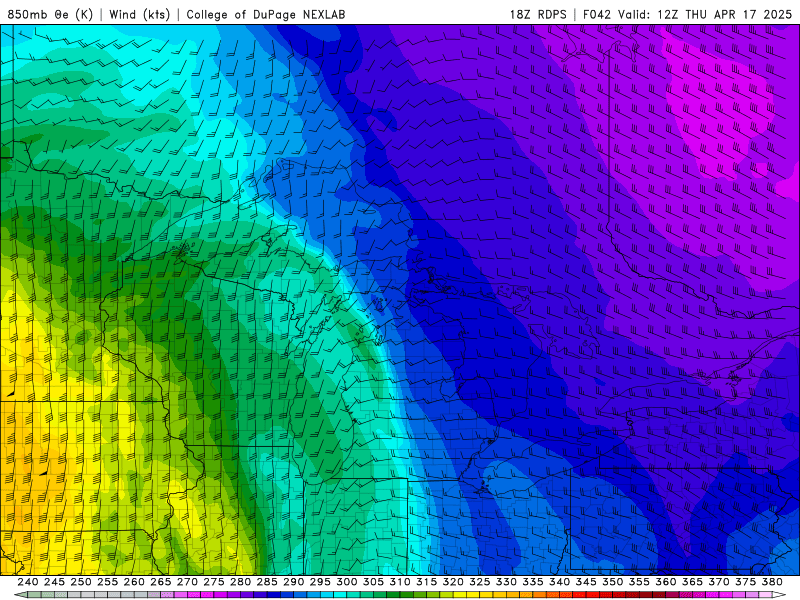Click the '850mb θe (K)' title text

pyautogui.click(x=50, y=14)
